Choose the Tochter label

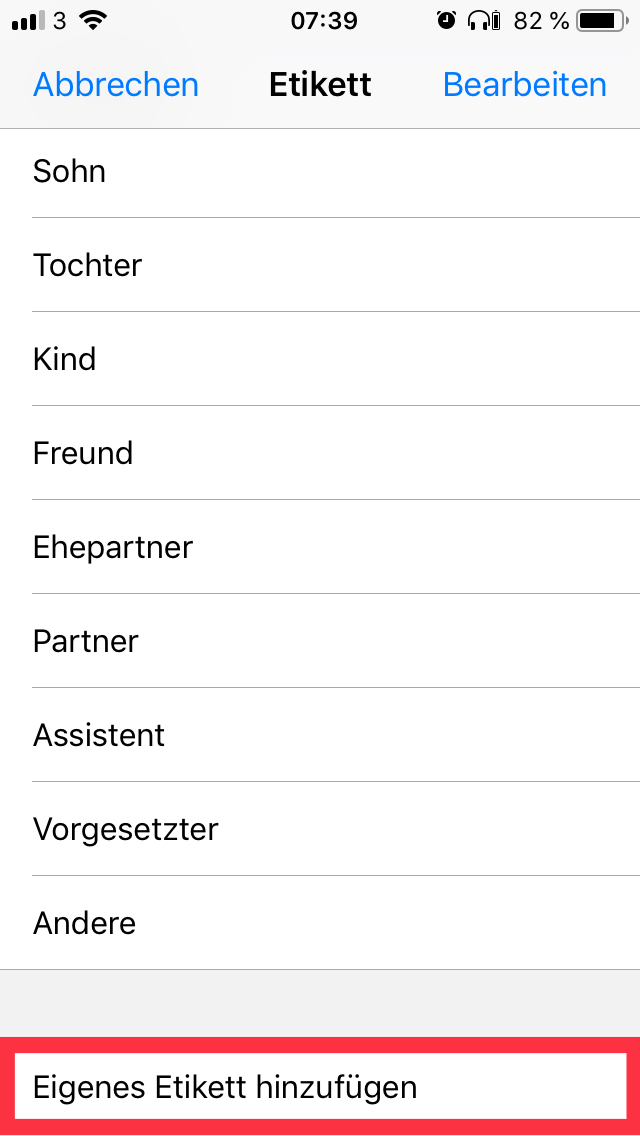point(320,265)
